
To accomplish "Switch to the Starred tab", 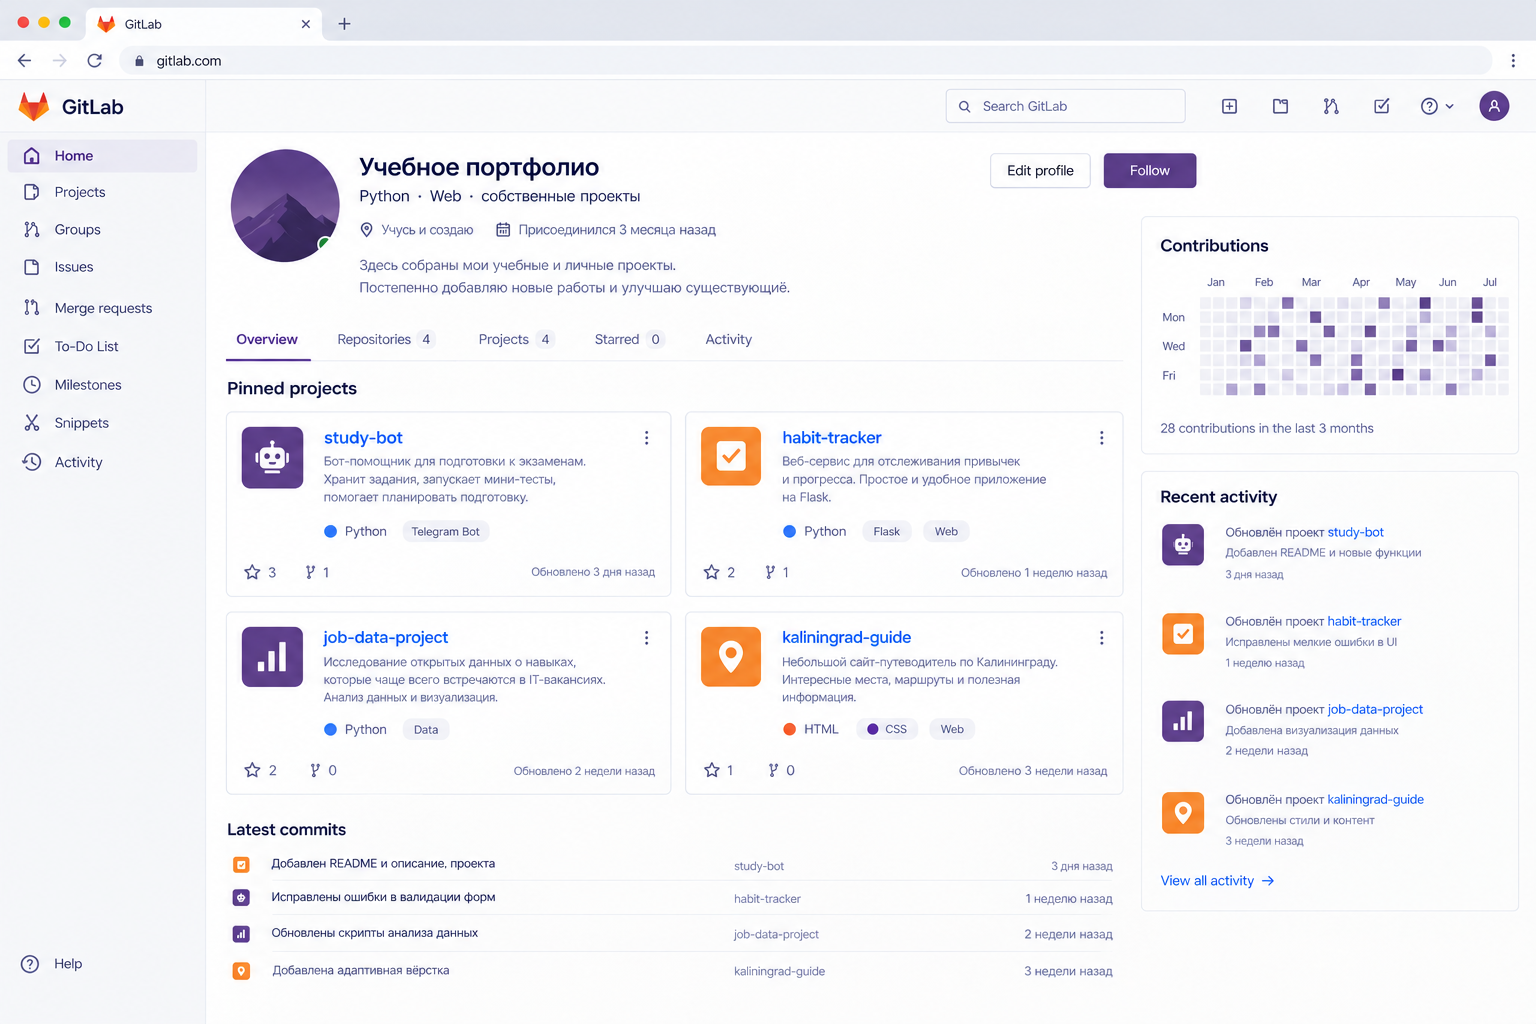I will [x=629, y=340].
